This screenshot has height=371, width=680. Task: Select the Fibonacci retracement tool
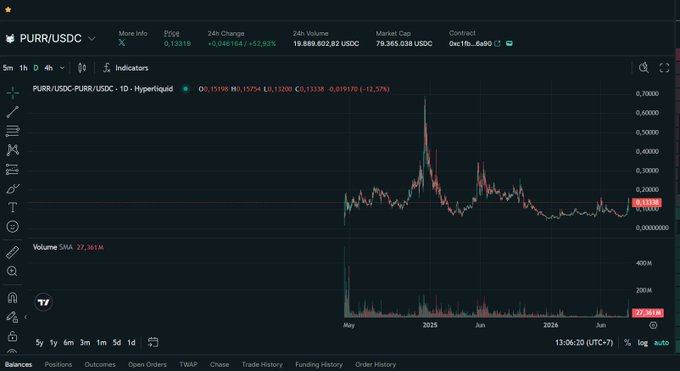13,131
